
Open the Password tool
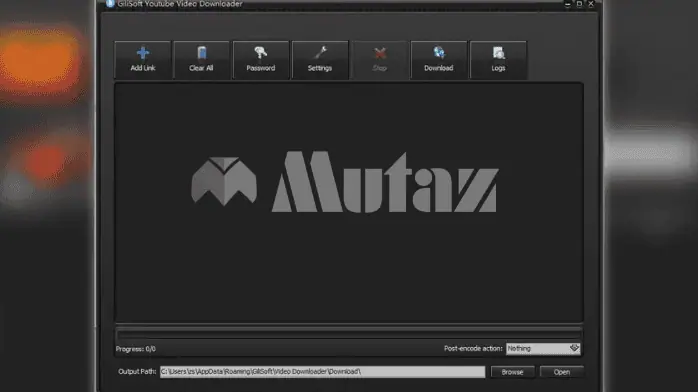[x=261, y=60]
